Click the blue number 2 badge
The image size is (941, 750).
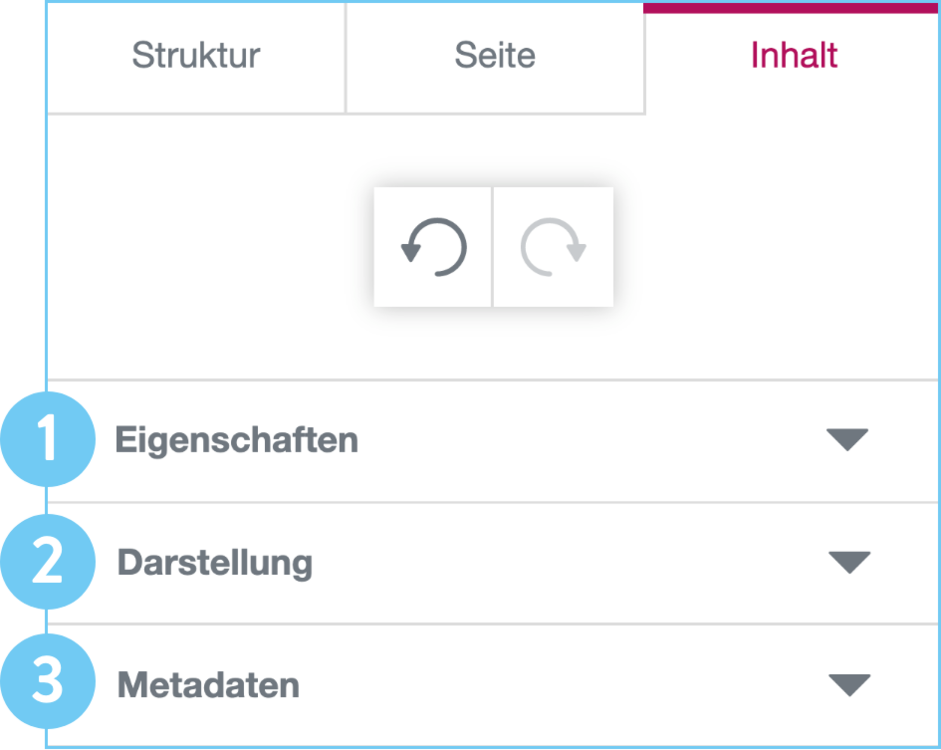48,562
